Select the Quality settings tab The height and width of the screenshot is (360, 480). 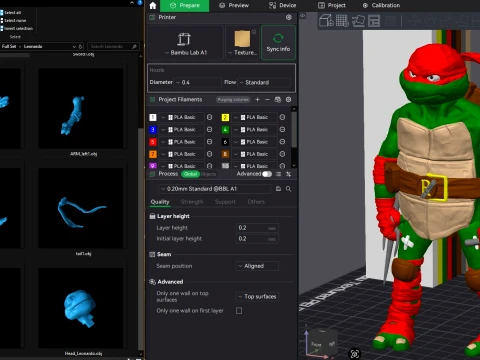(x=160, y=202)
